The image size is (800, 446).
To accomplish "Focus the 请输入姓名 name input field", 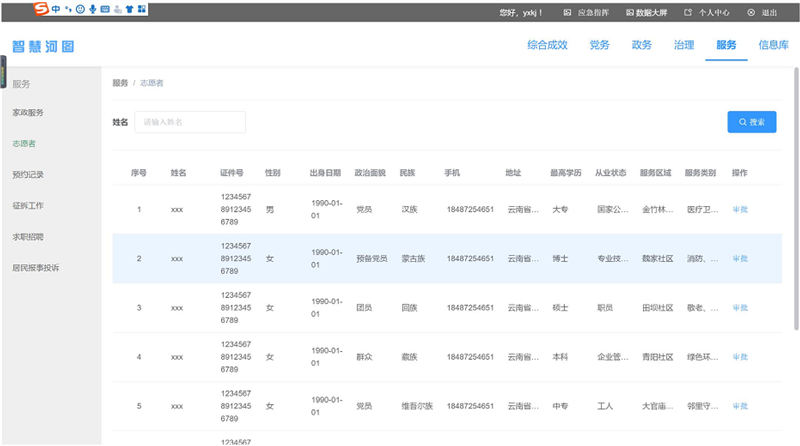I will point(190,122).
